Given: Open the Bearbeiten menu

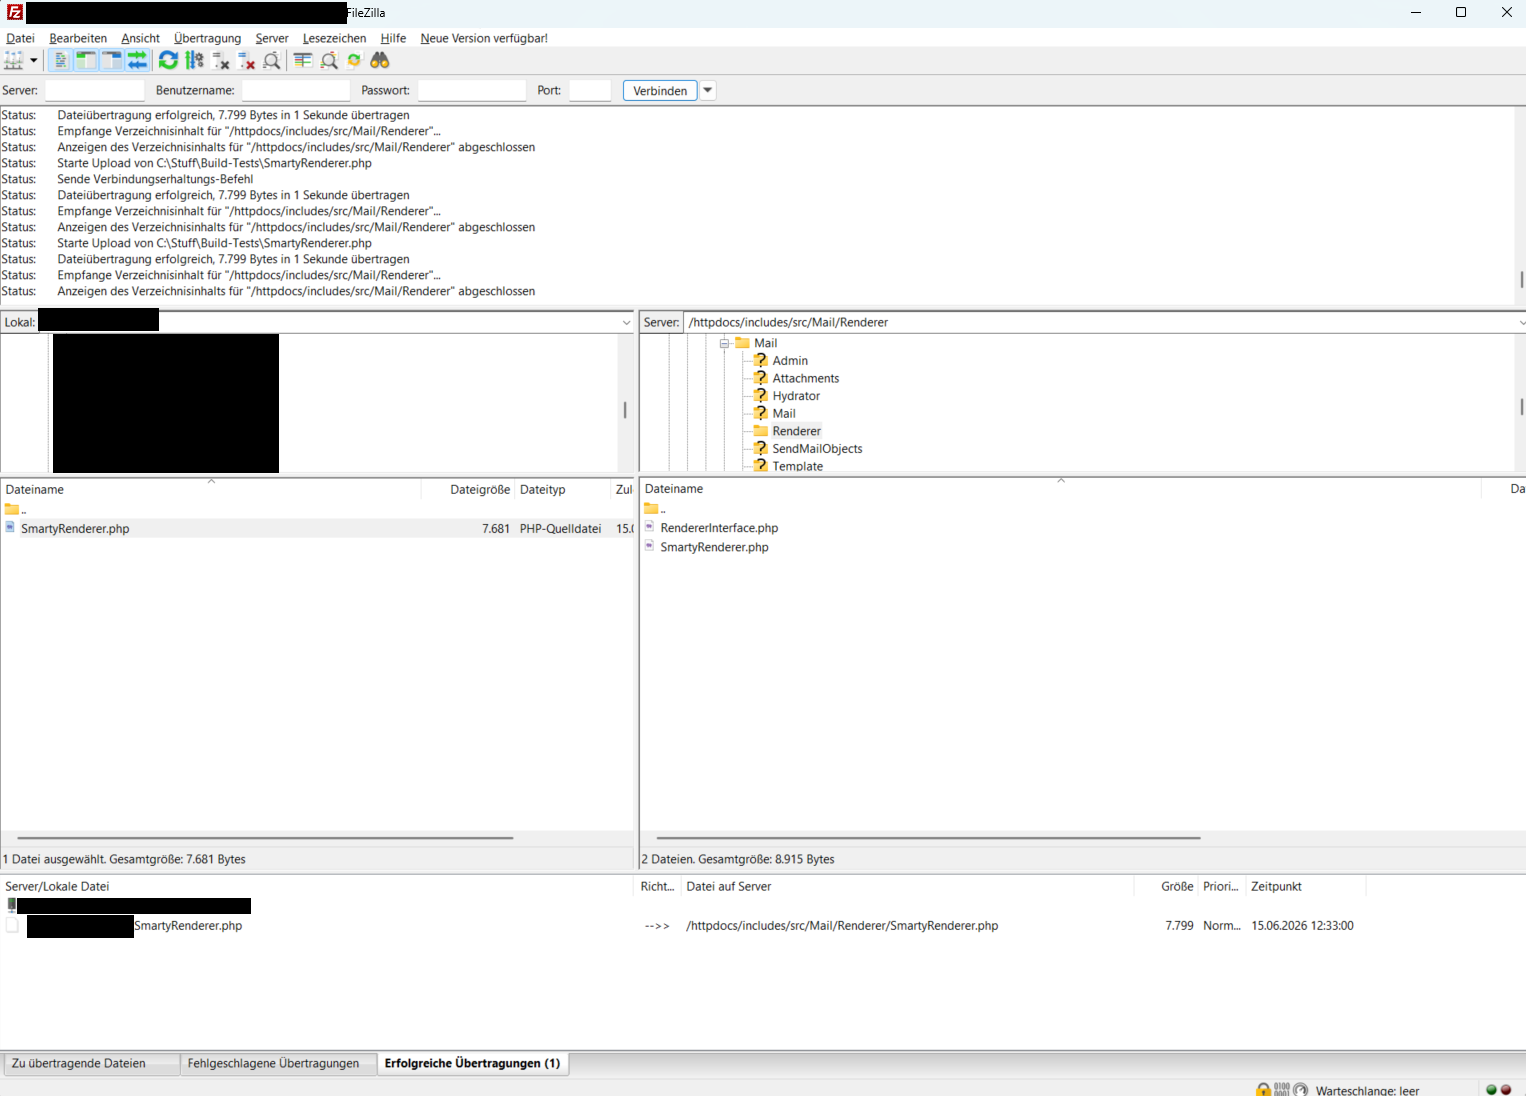Looking at the screenshot, I should point(78,38).
